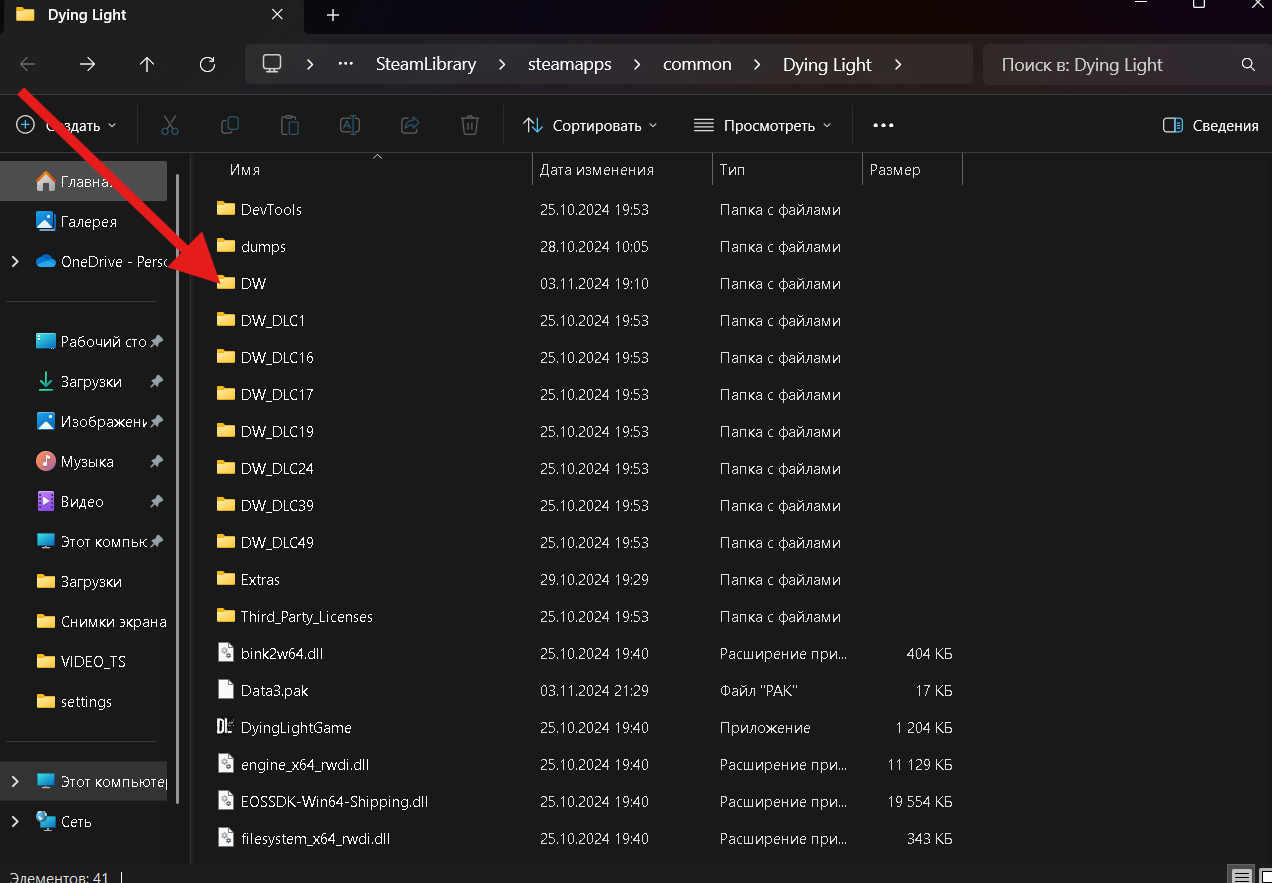This screenshot has width=1272, height=883.
Task: Click the computer icon in address bar
Action: (272, 64)
